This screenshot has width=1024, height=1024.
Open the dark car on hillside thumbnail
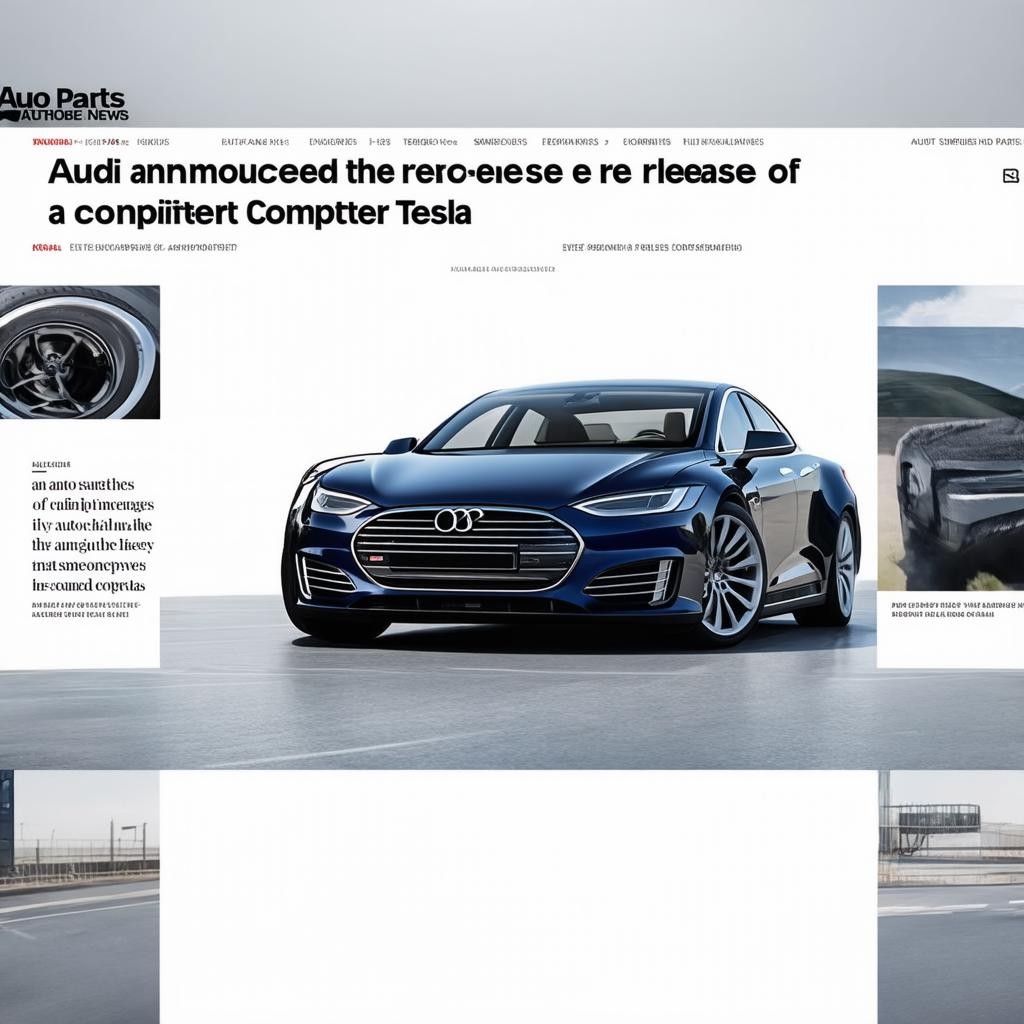[x=950, y=438]
